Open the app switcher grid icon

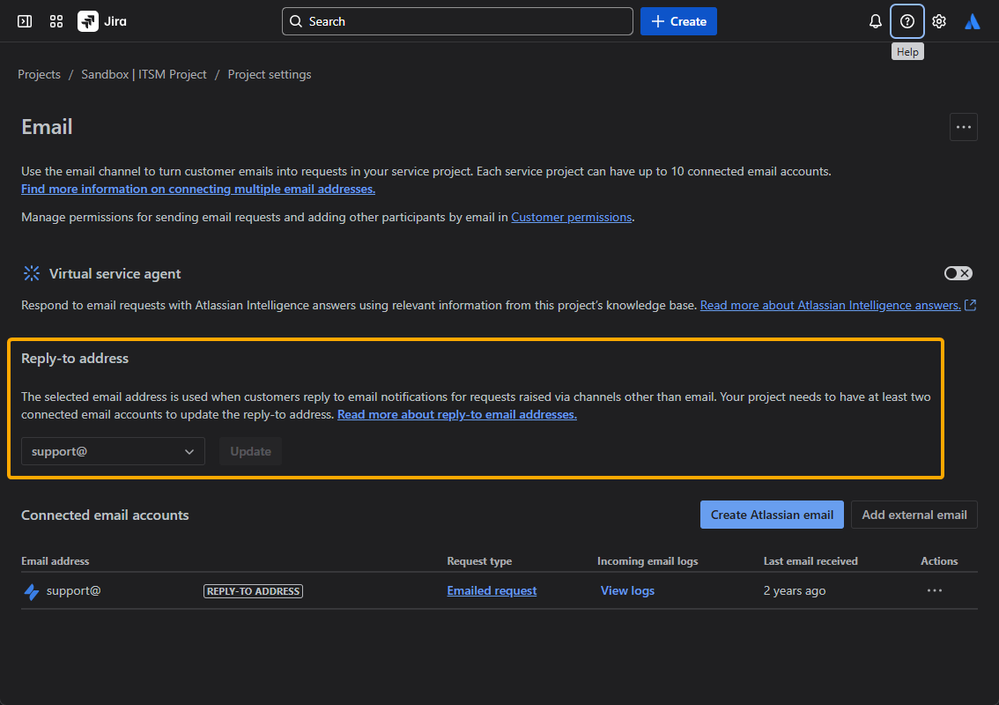56,21
